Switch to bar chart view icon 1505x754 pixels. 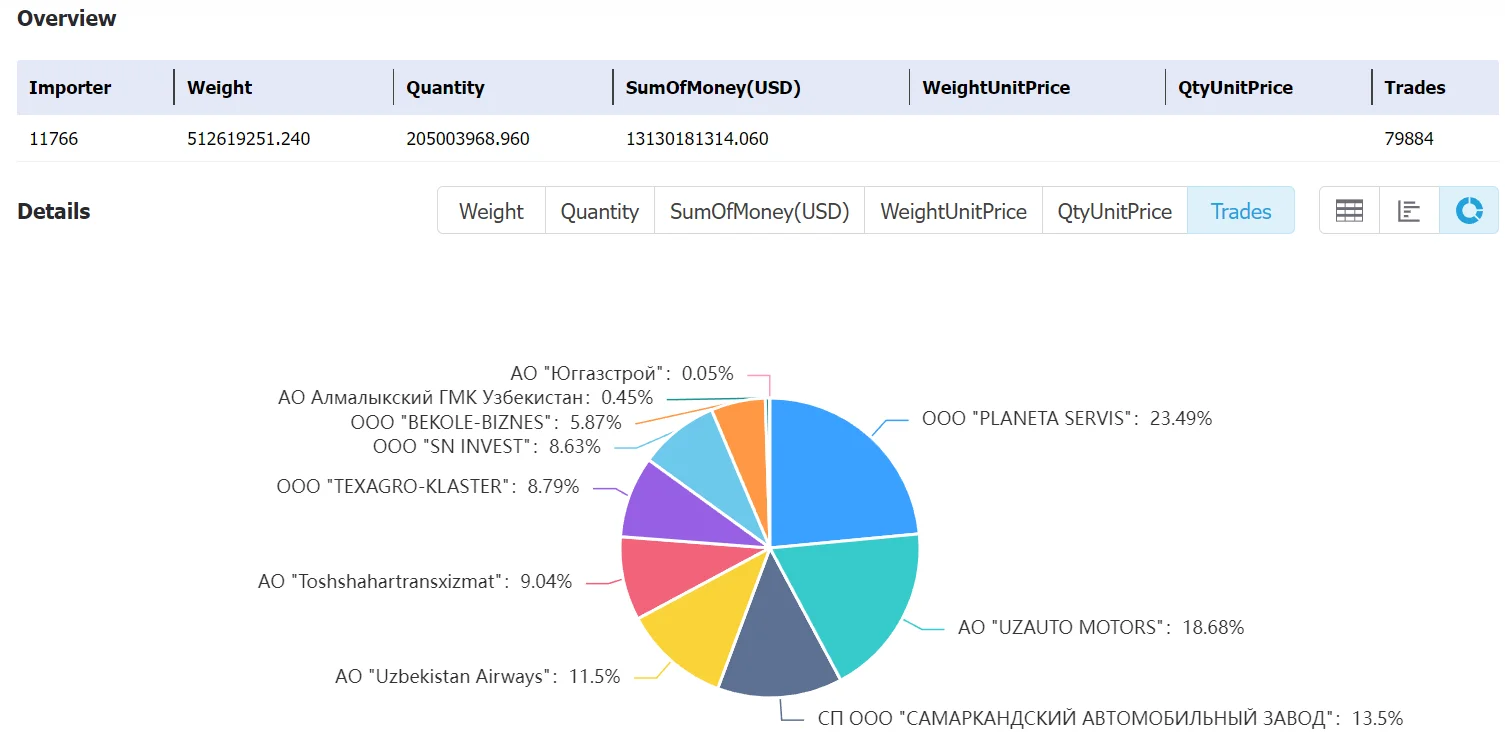pyautogui.click(x=1409, y=211)
